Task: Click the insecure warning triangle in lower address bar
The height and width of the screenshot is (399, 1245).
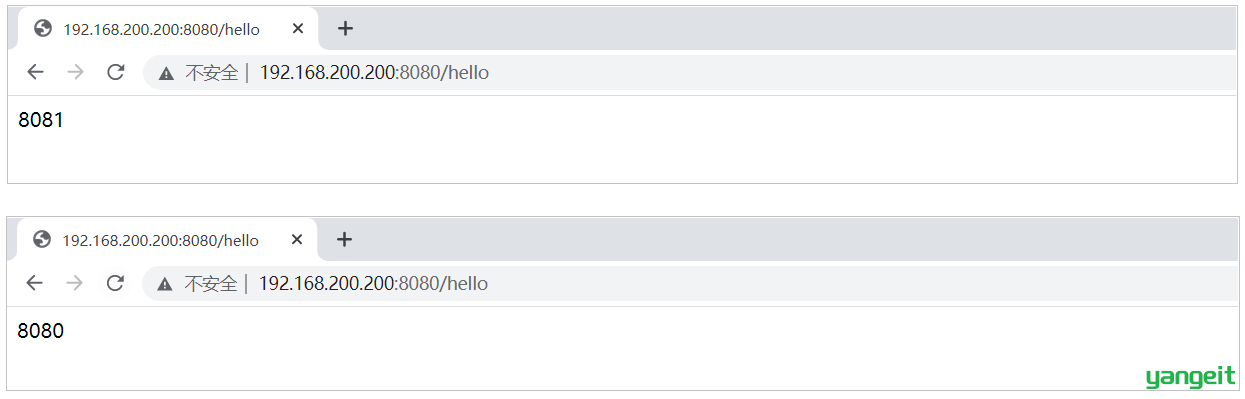Action: [x=166, y=284]
